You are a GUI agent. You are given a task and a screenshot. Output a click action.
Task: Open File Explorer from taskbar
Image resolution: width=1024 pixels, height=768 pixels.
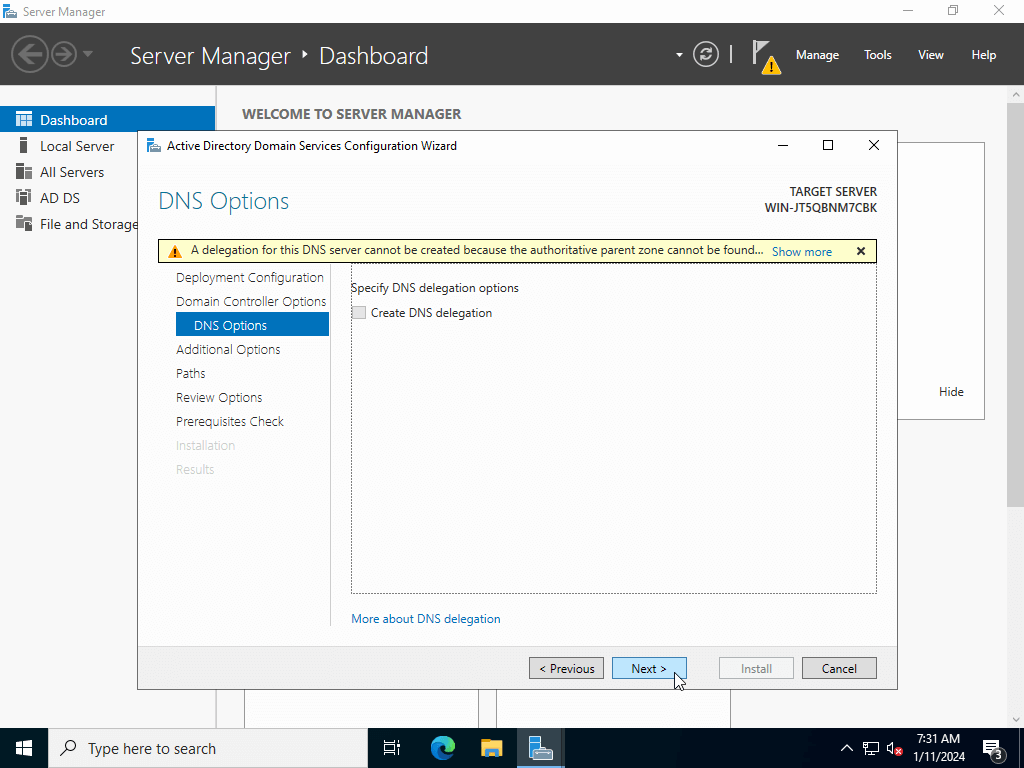[491, 748]
